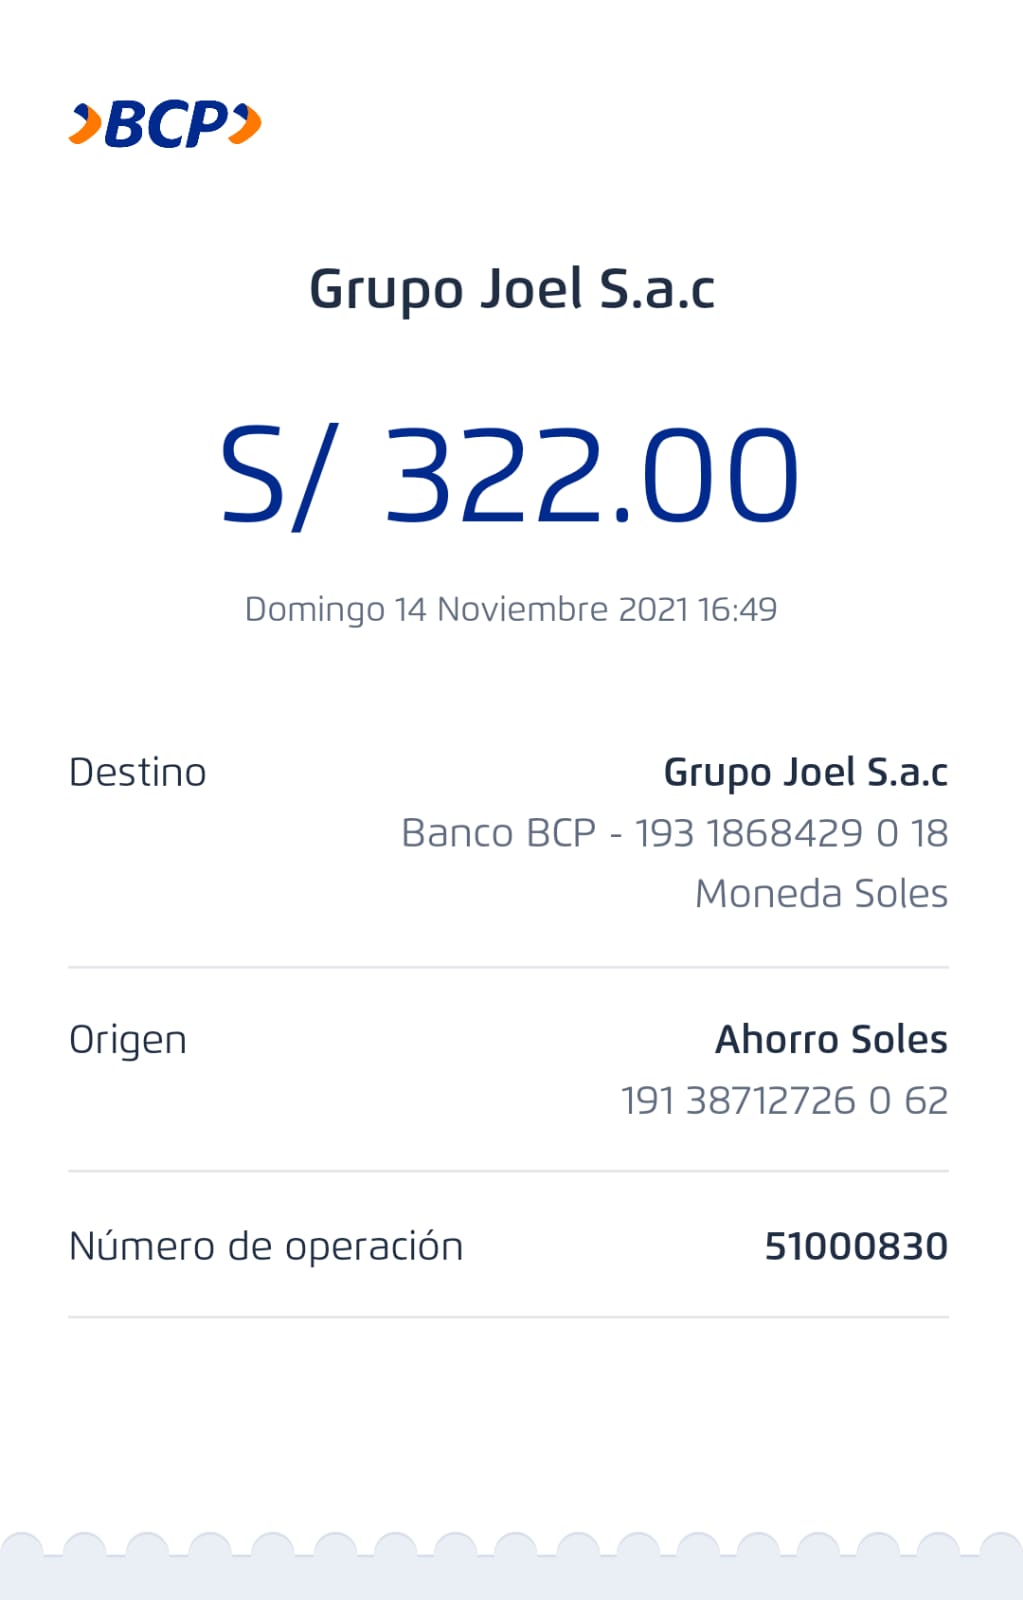The width and height of the screenshot is (1023, 1600).
Task: Click the Origen label
Action: (x=128, y=1040)
